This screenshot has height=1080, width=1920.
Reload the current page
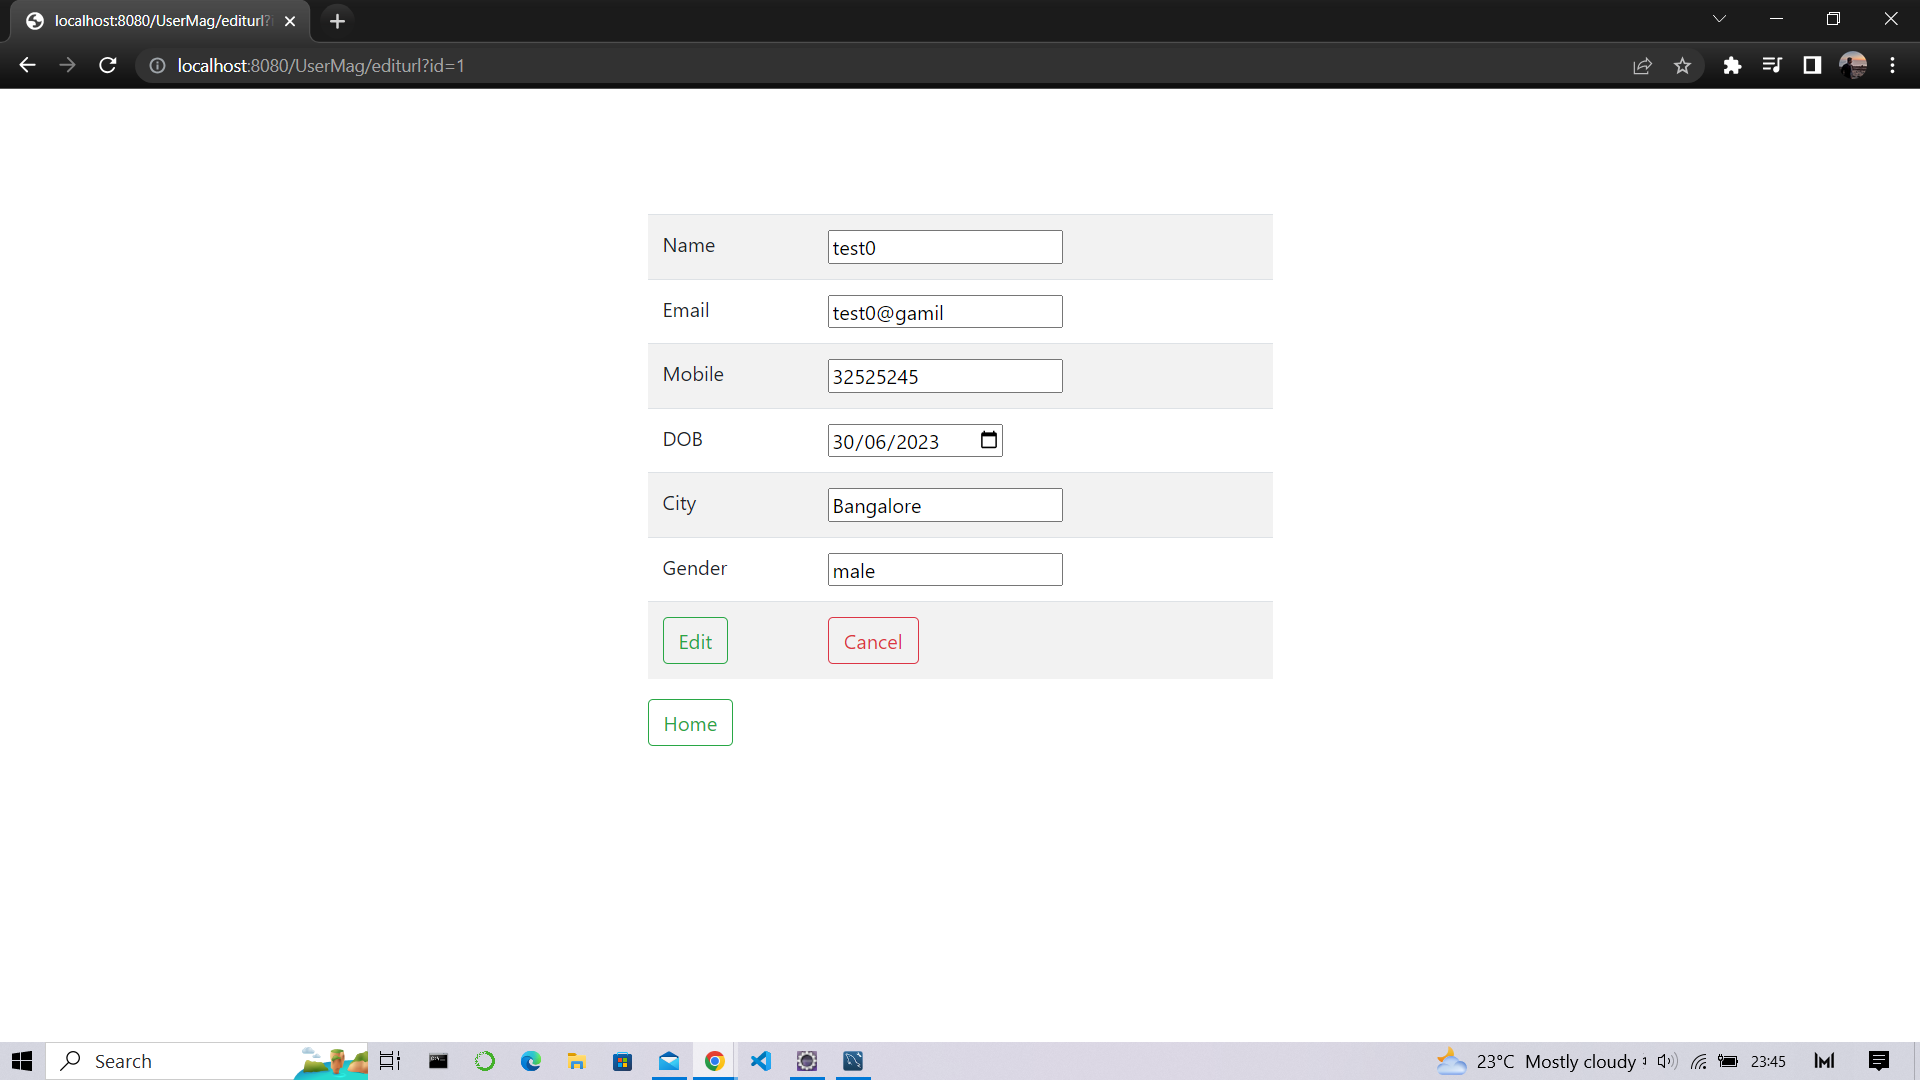click(x=107, y=65)
